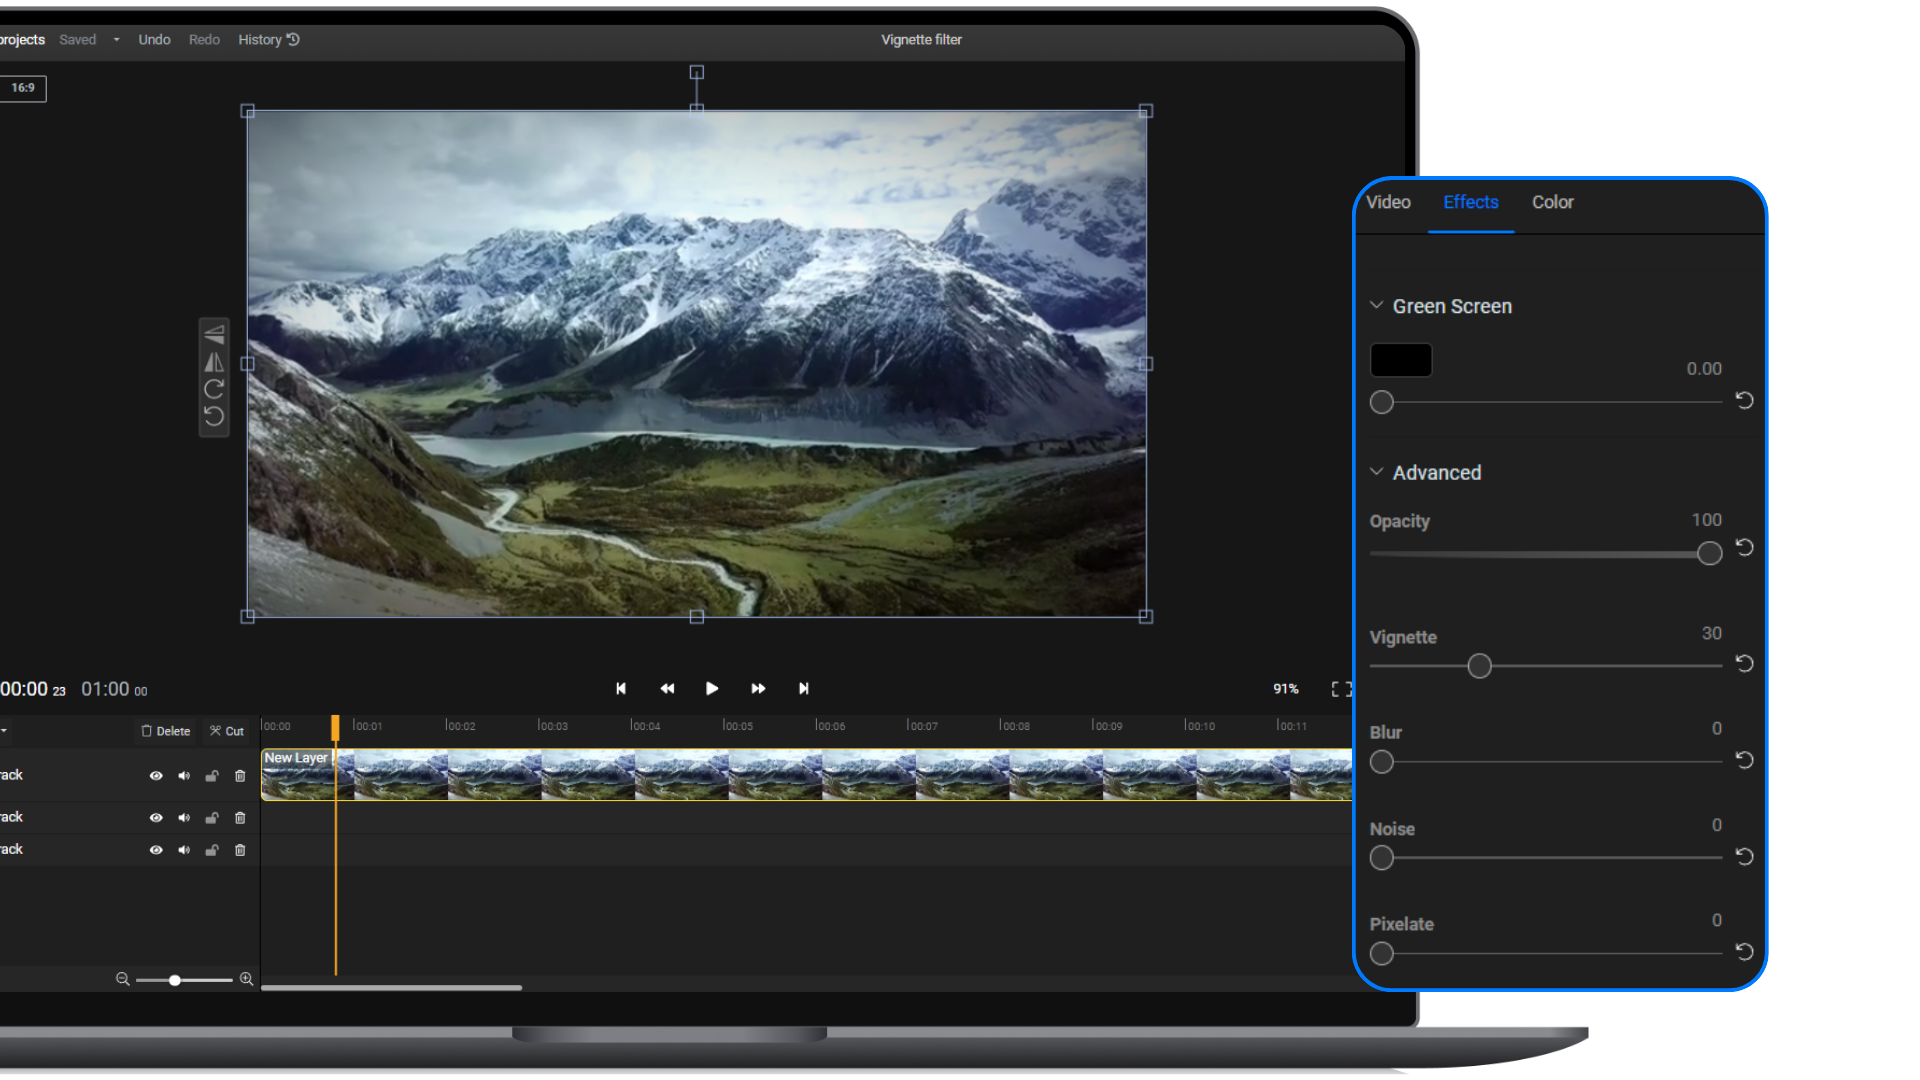Reset the Vignette value
1920x1080 pixels.
click(x=1744, y=663)
